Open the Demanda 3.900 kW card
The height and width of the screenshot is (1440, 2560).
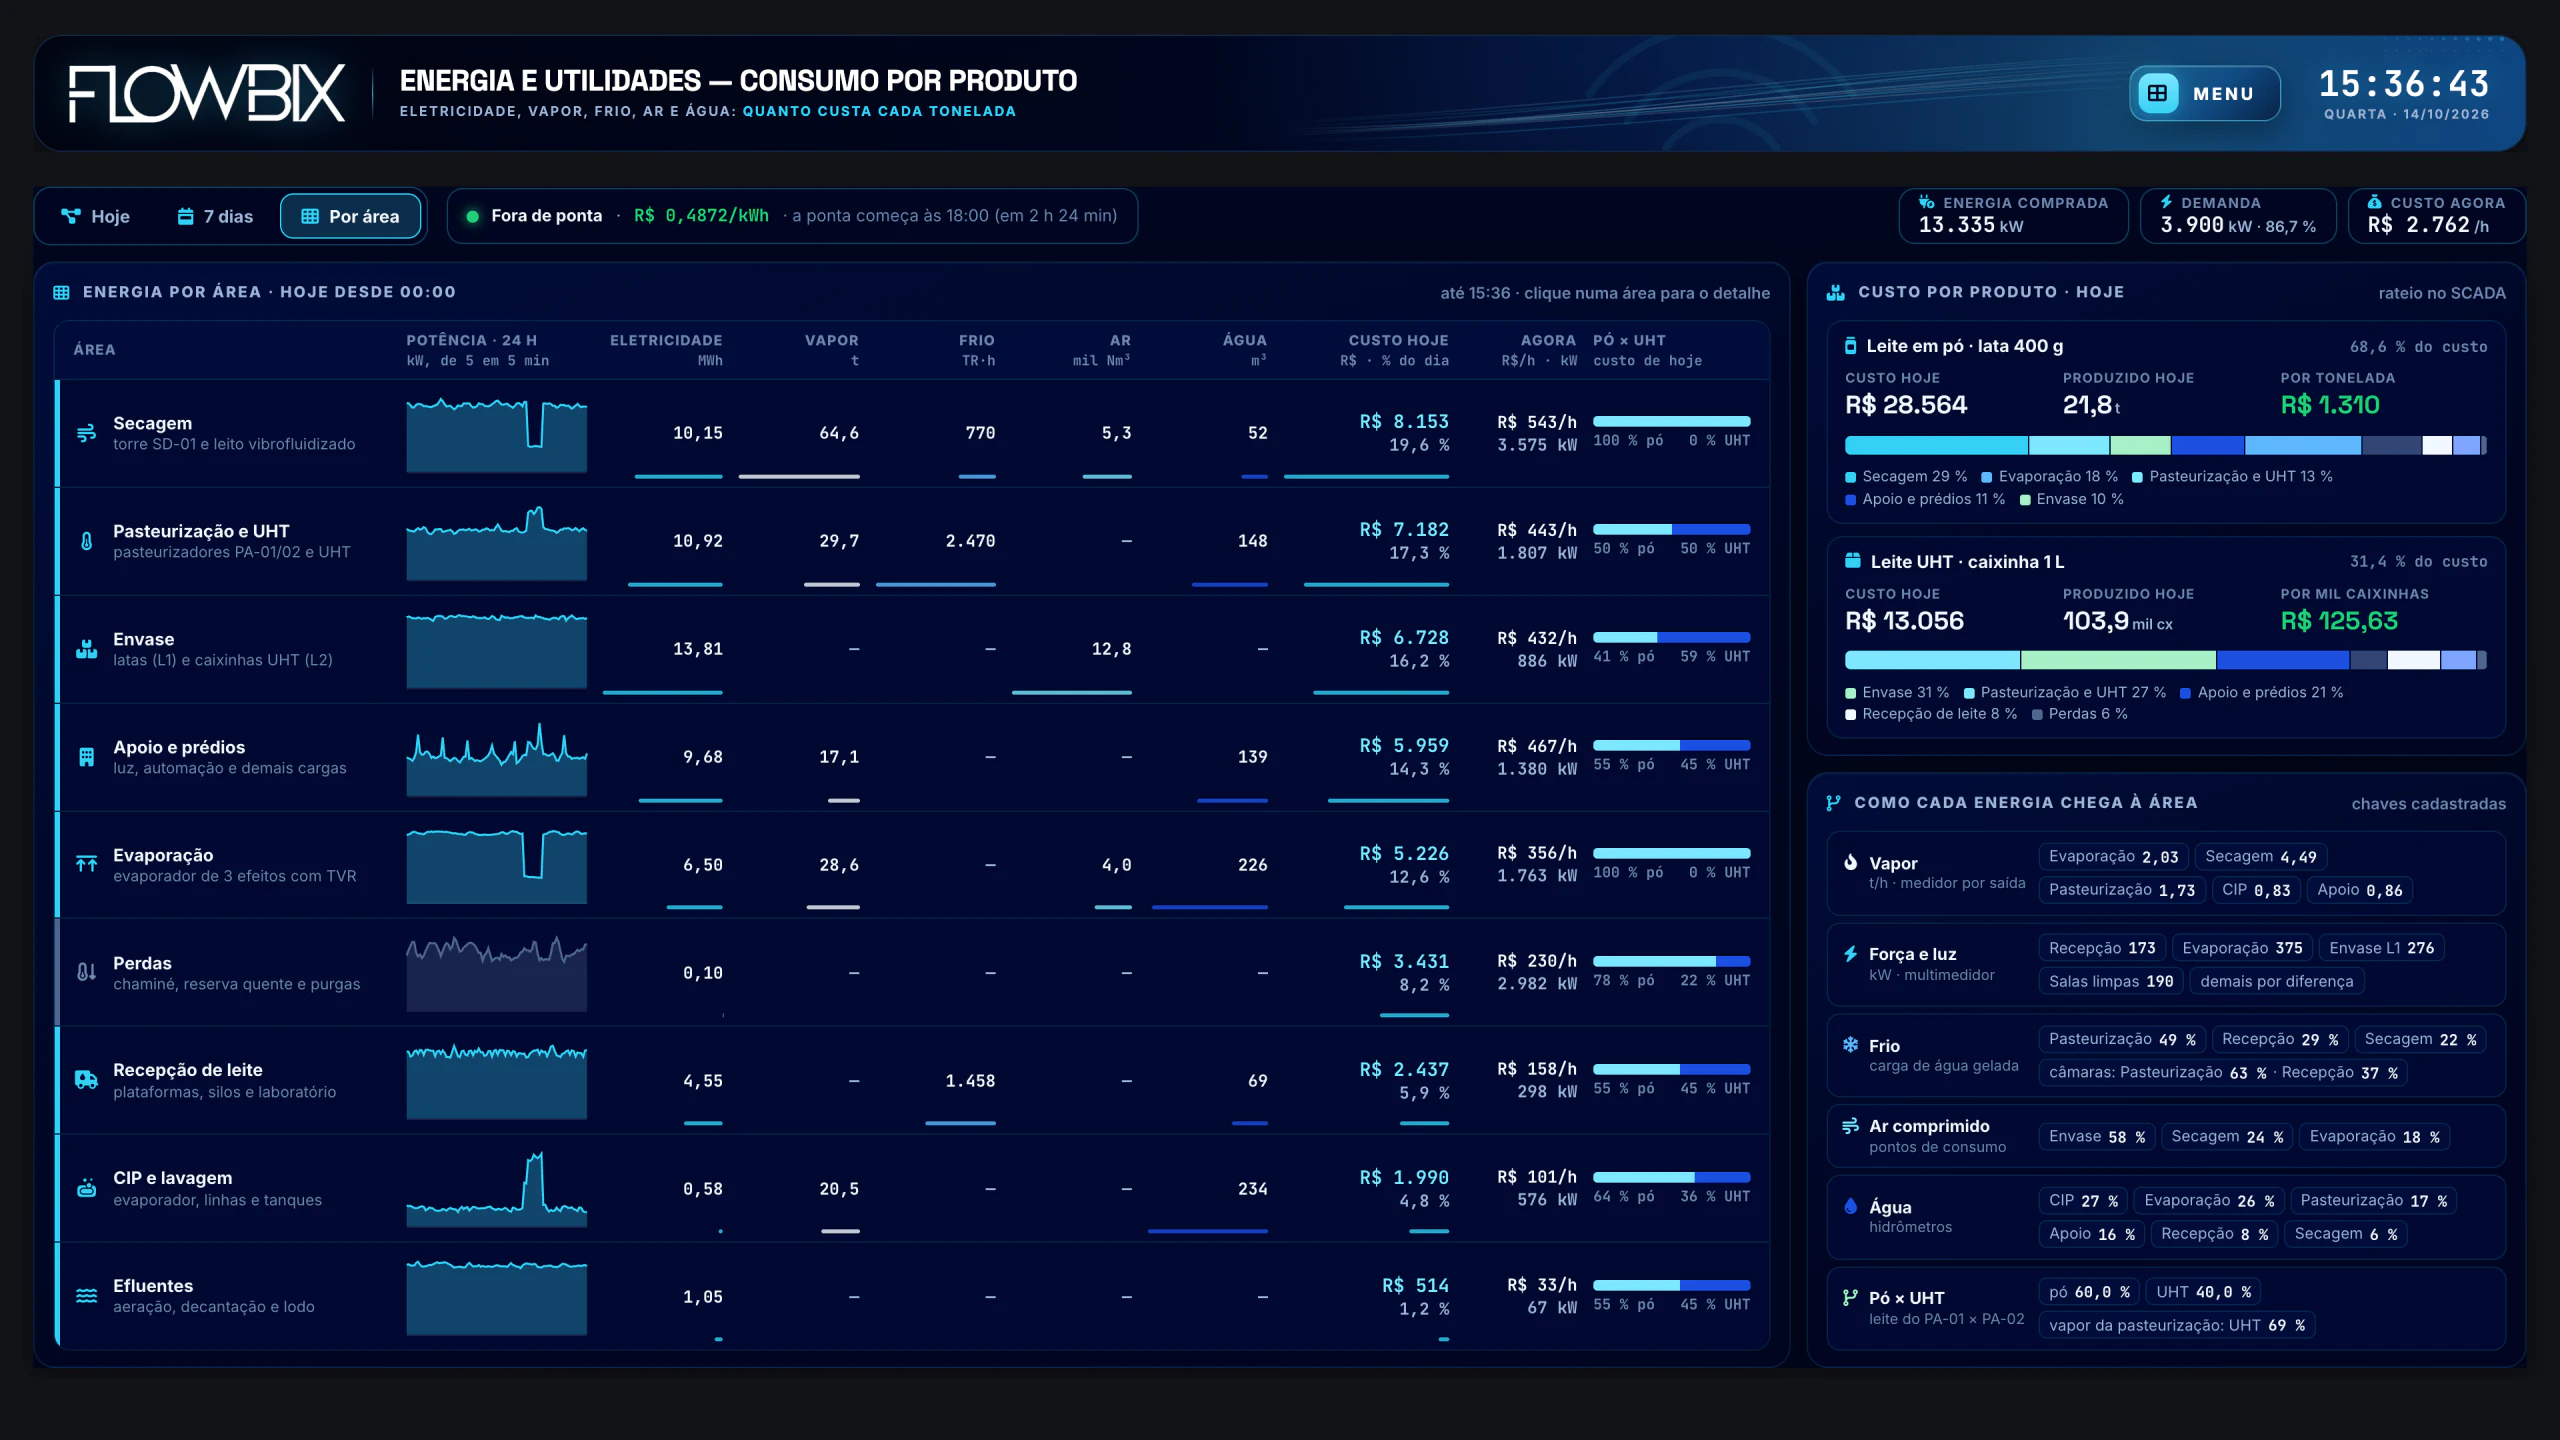2237,215
